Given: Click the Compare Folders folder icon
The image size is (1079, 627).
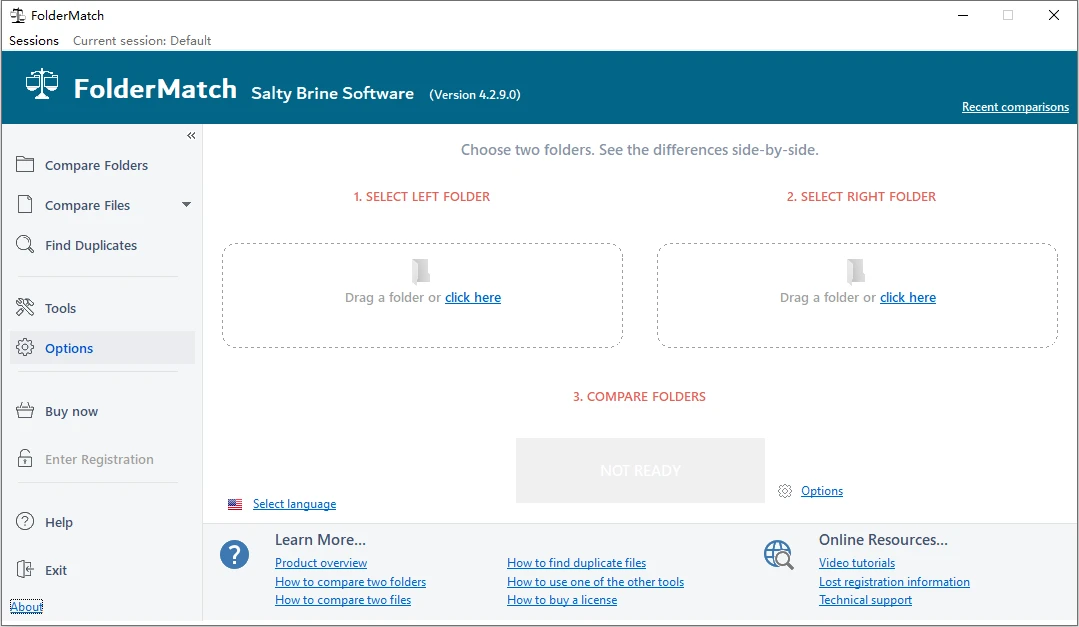Looking at the screenshot, I should (25, 164).
